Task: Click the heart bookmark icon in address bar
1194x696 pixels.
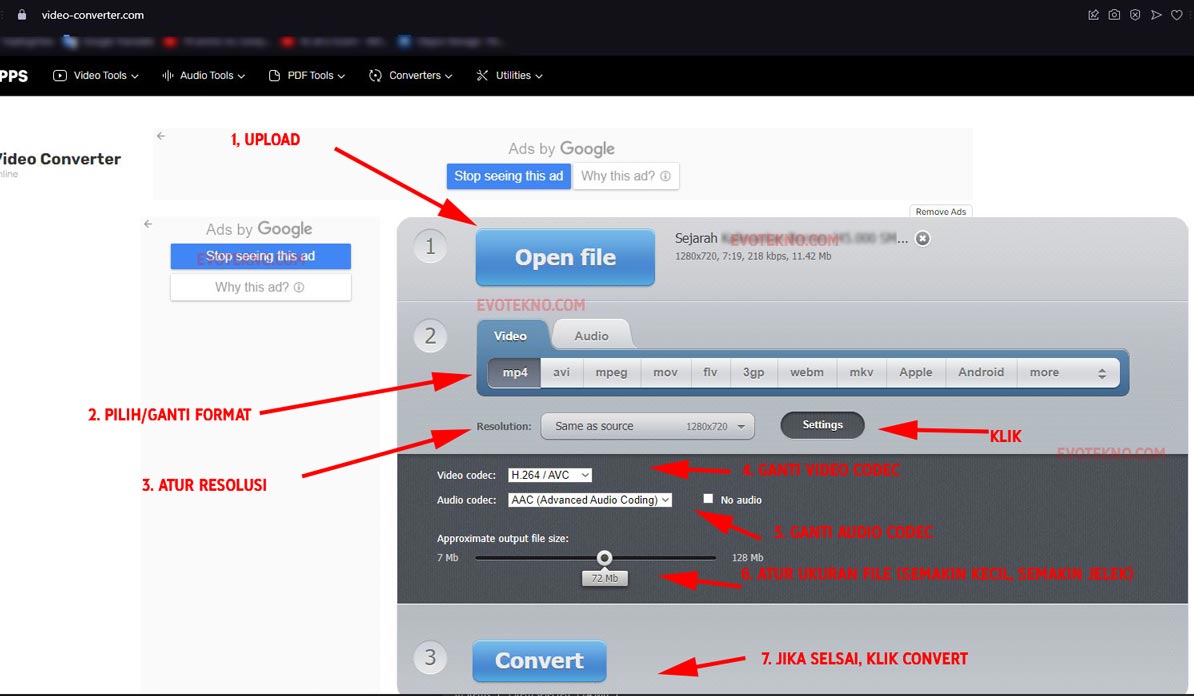Action: coord(1177,15)
